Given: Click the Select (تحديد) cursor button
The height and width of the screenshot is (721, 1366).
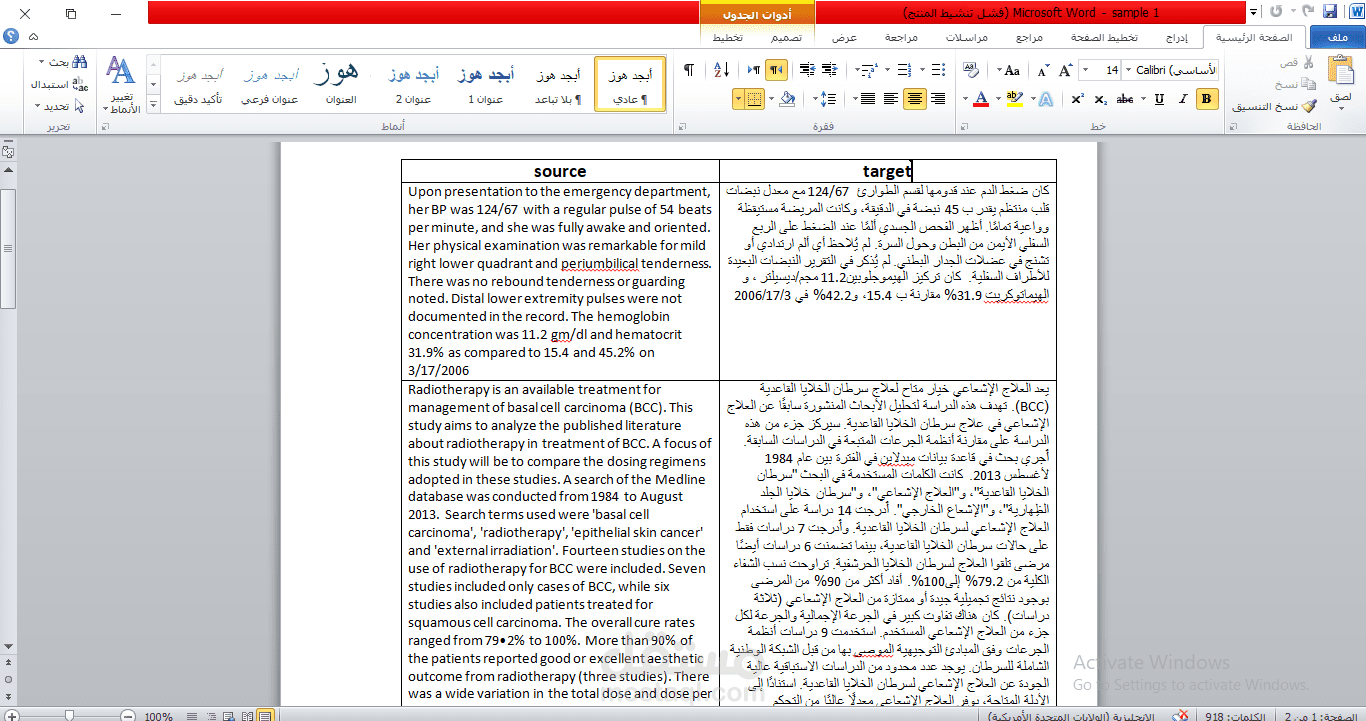Looking at the screenshot, I should (x=62, y=106).
